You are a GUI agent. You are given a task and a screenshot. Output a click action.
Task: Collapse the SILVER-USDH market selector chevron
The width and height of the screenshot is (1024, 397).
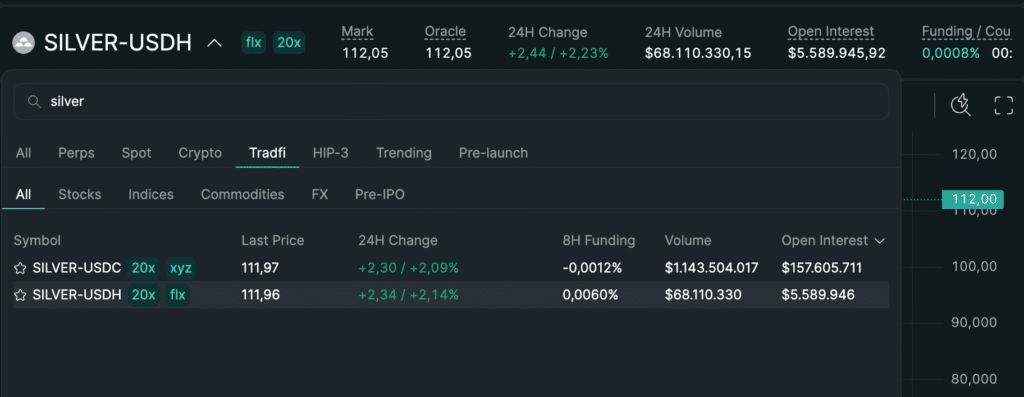(x=214, y=44)
